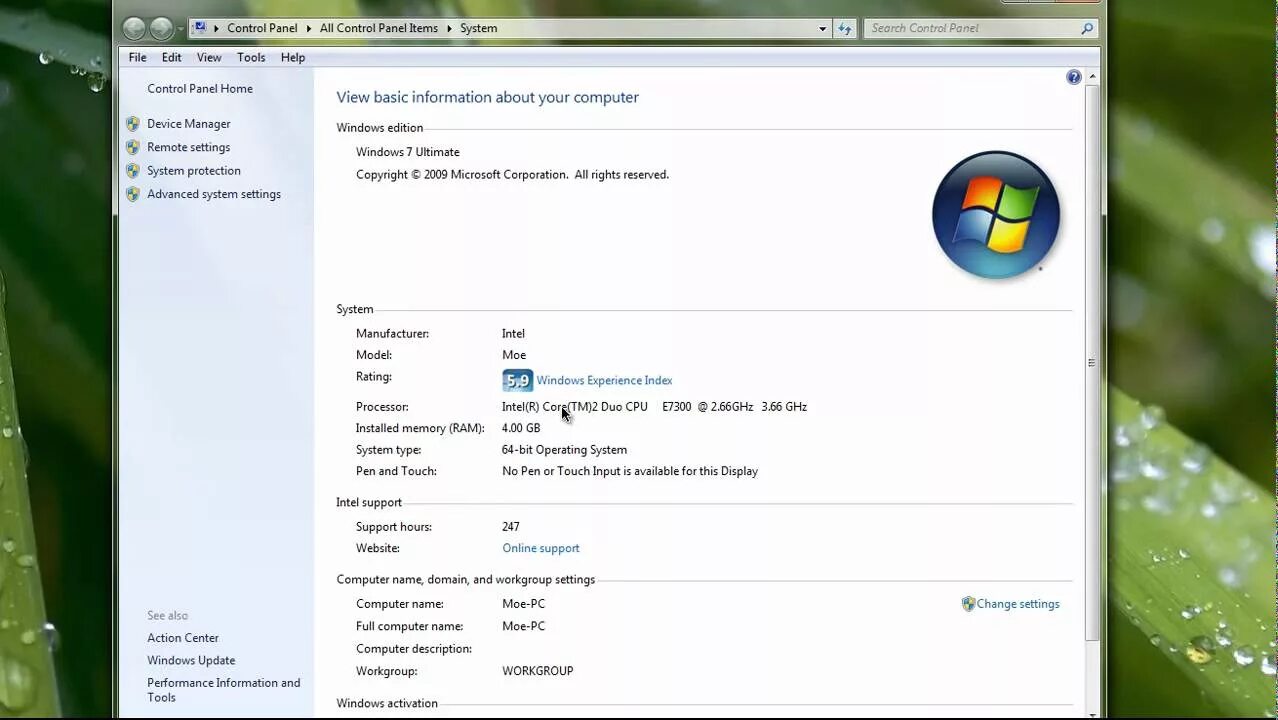Screen dimensions: 1278x720
Task: Click the Search Control Panel field
Action: click(x=980, y=28)
